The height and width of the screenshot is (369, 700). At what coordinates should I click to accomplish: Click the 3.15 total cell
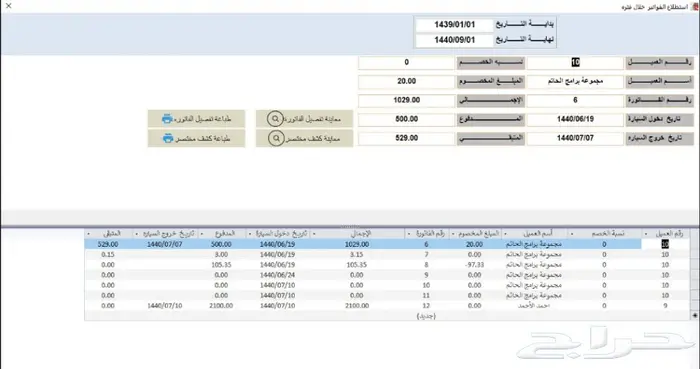(x=357, y=255)
